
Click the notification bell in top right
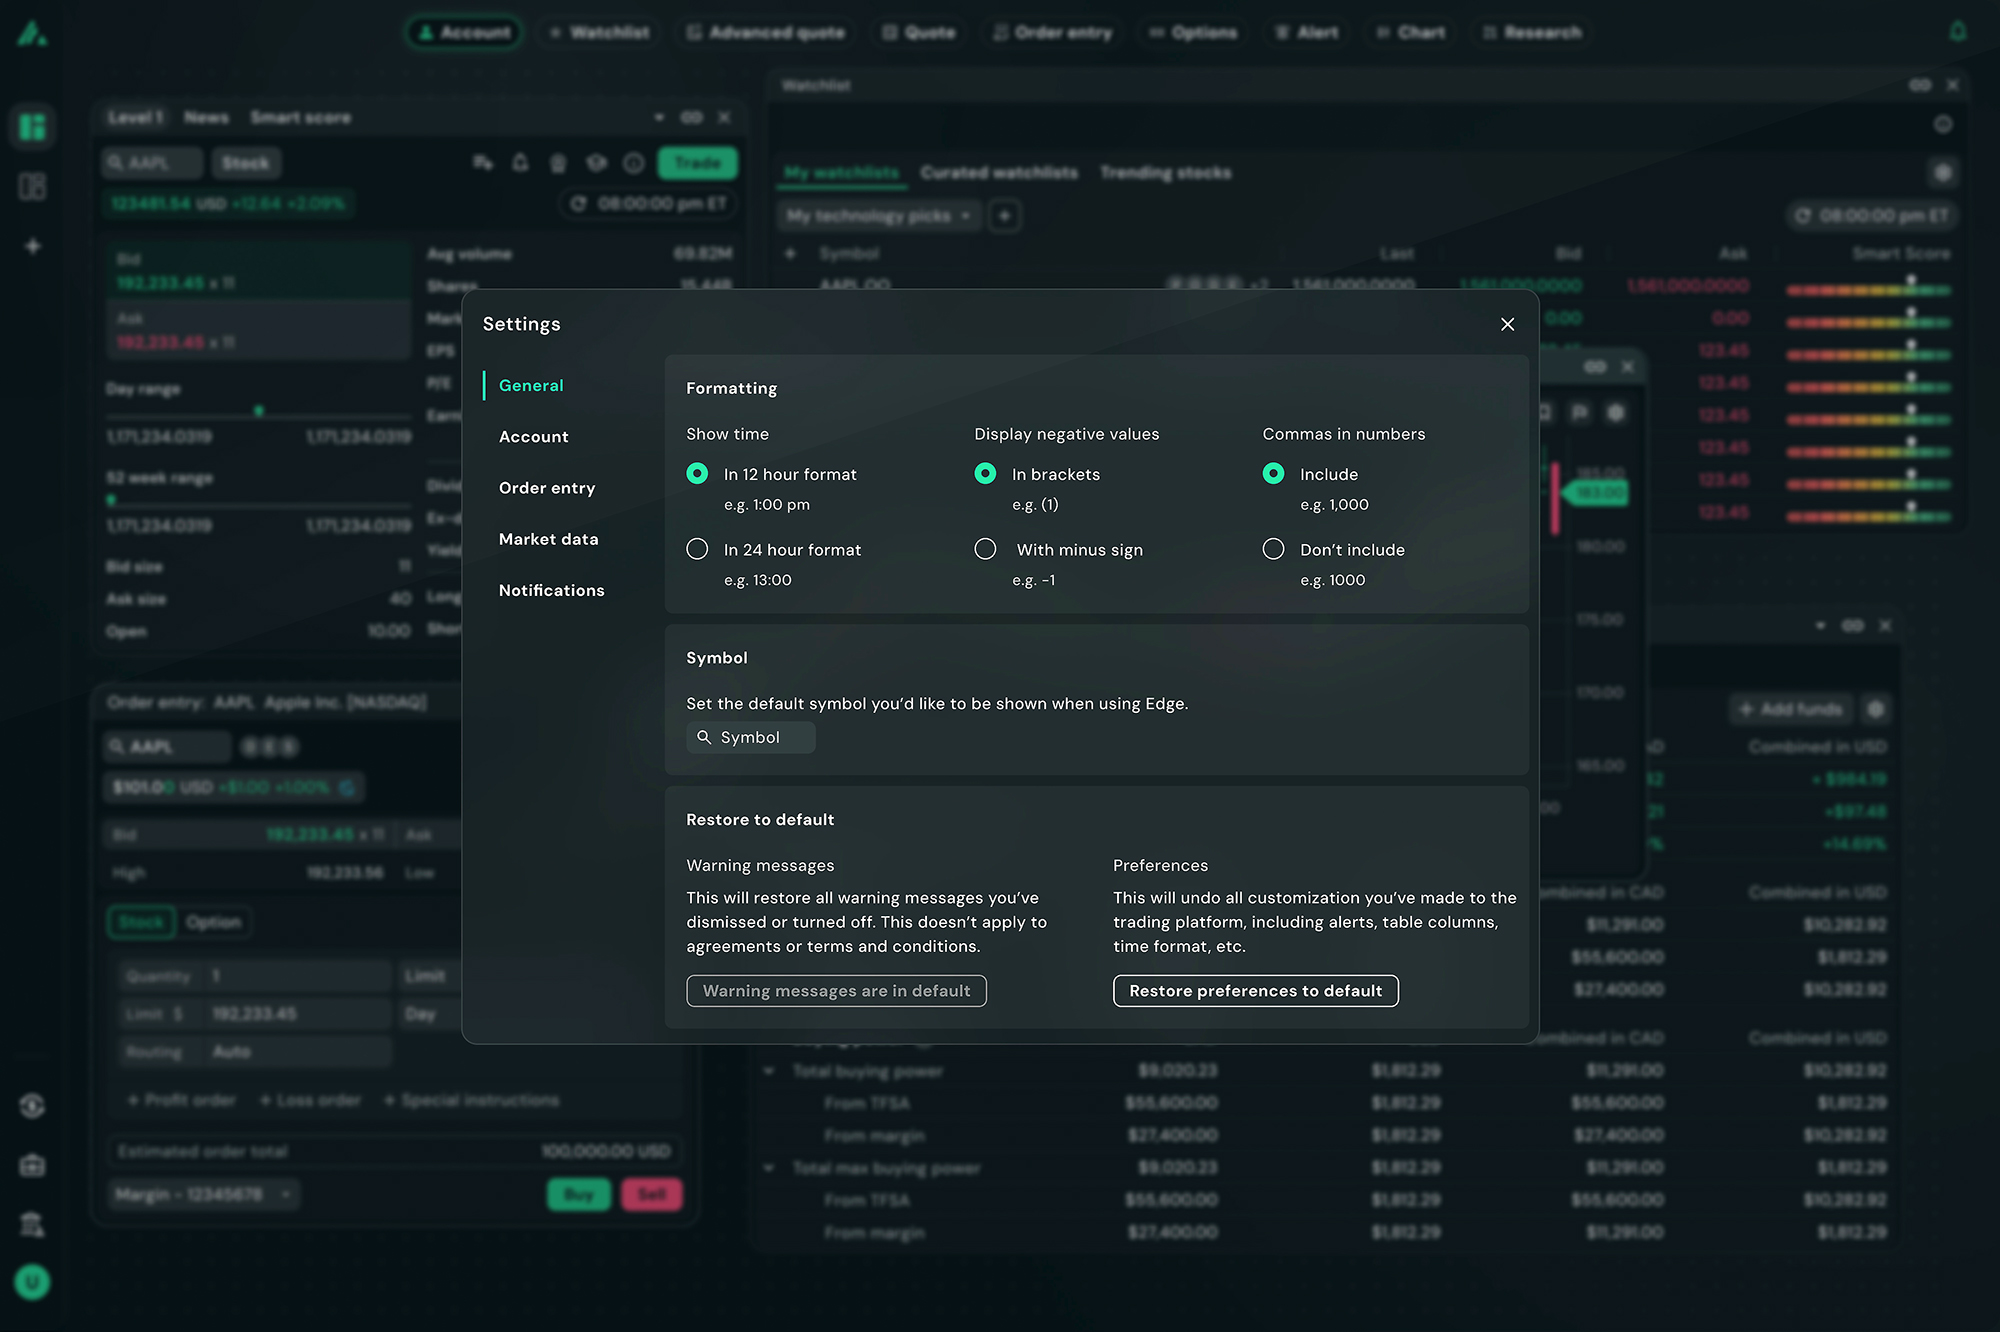(x=1957, y=31)
